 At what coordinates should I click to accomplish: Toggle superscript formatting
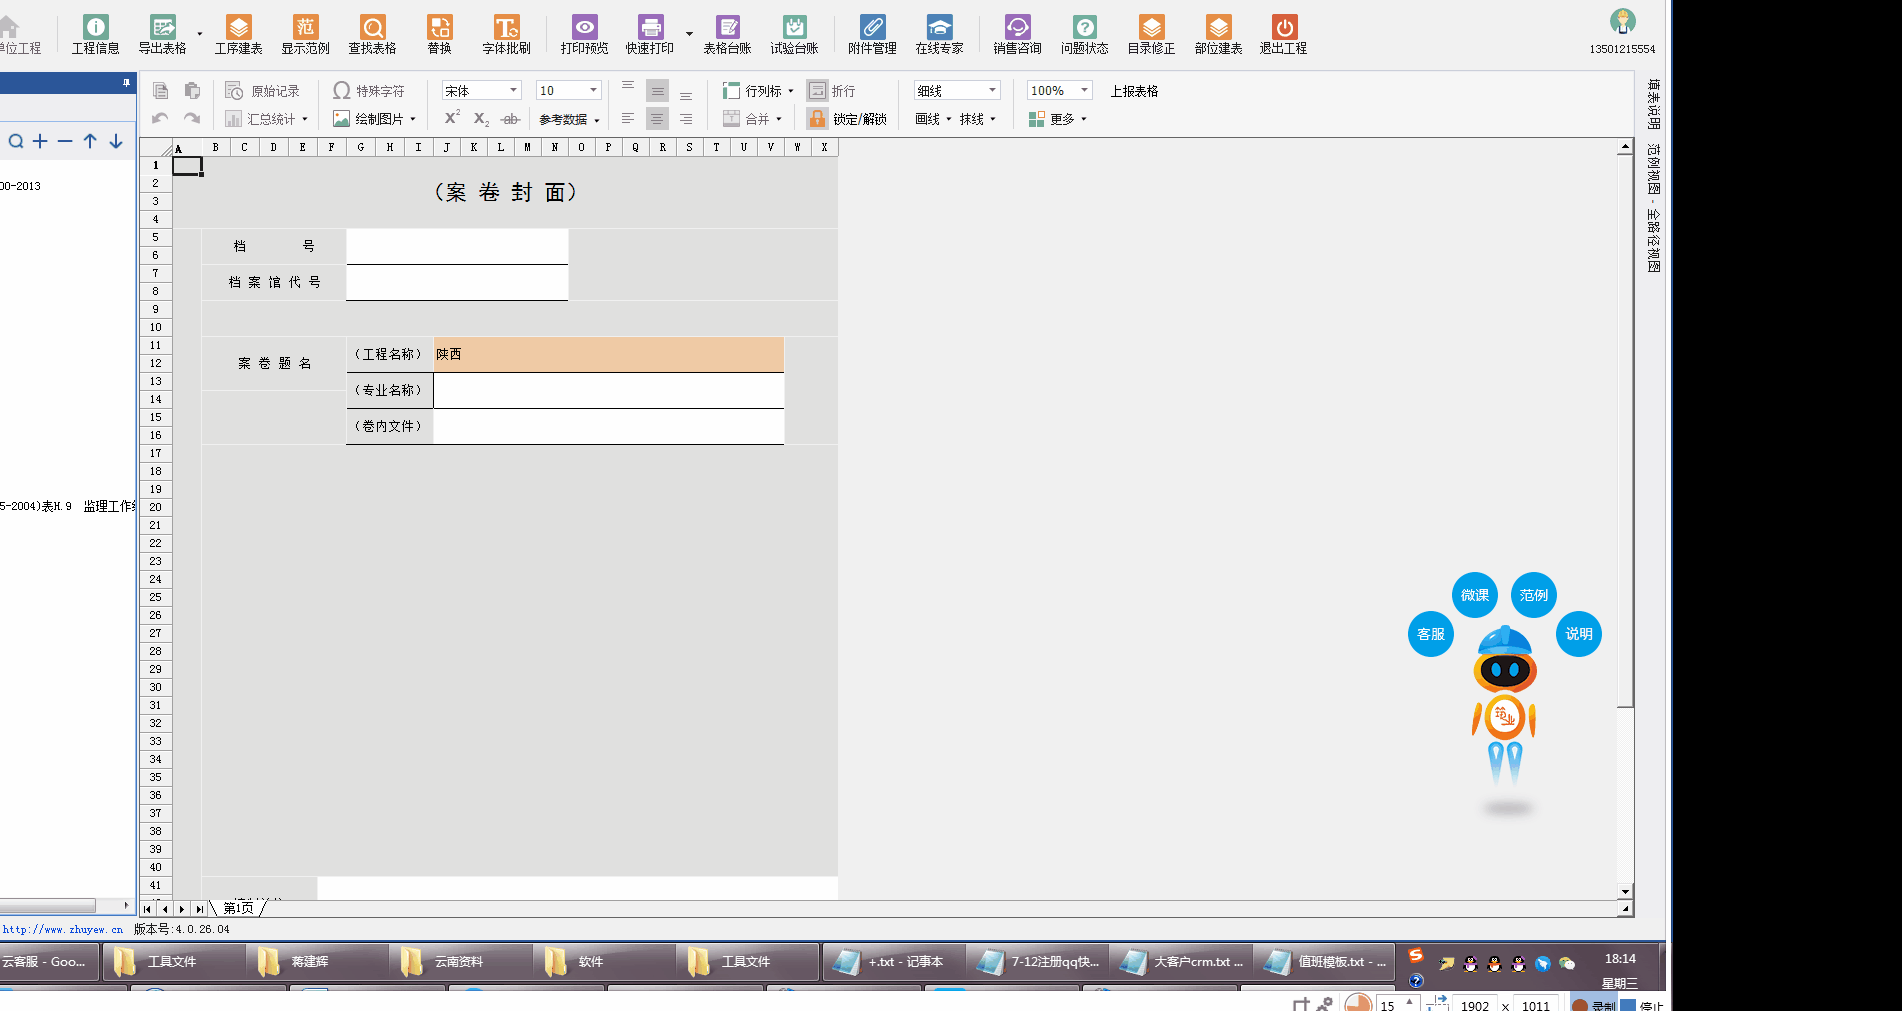point(452,118)
